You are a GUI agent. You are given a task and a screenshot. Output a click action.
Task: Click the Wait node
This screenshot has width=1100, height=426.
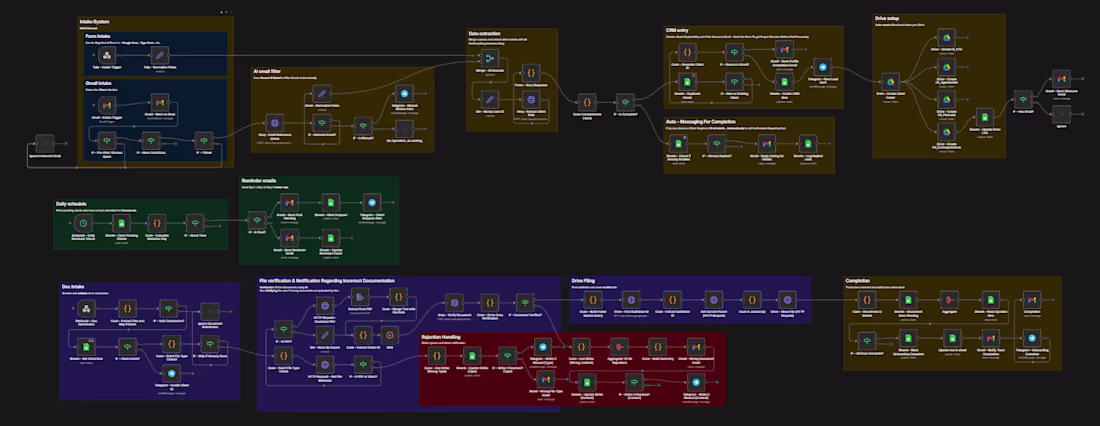[x=389, y=333]
